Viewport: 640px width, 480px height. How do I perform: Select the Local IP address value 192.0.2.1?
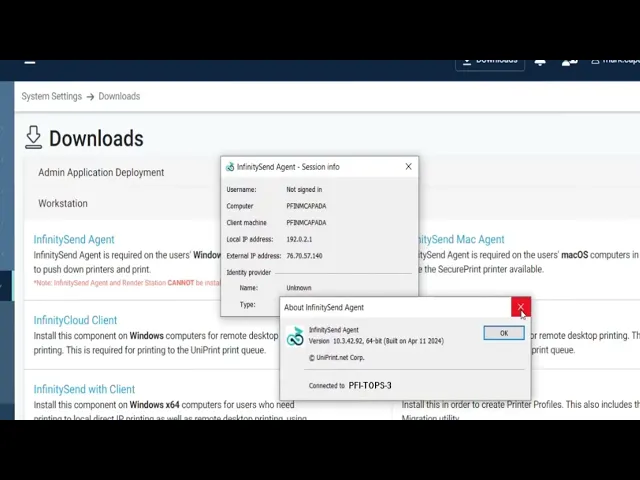point(299,239)
